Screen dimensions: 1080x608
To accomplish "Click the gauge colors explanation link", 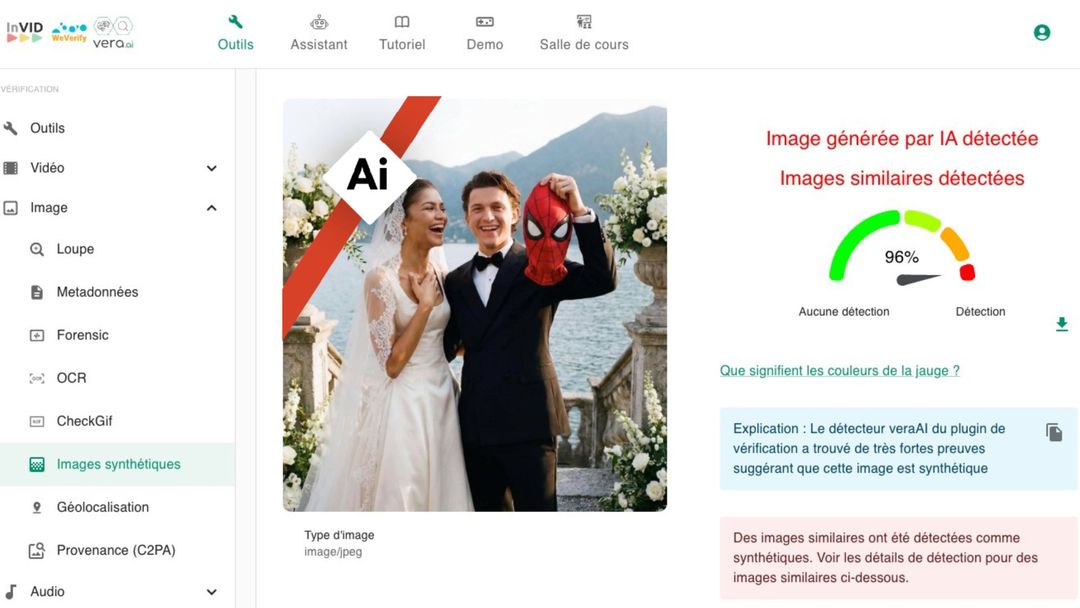I will 839,371.
